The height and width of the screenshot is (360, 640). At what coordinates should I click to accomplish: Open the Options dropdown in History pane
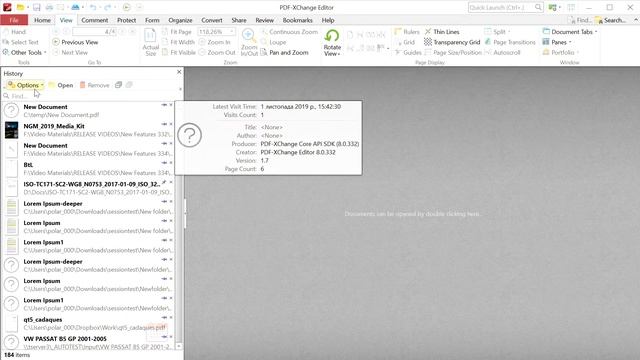(26, 85)
